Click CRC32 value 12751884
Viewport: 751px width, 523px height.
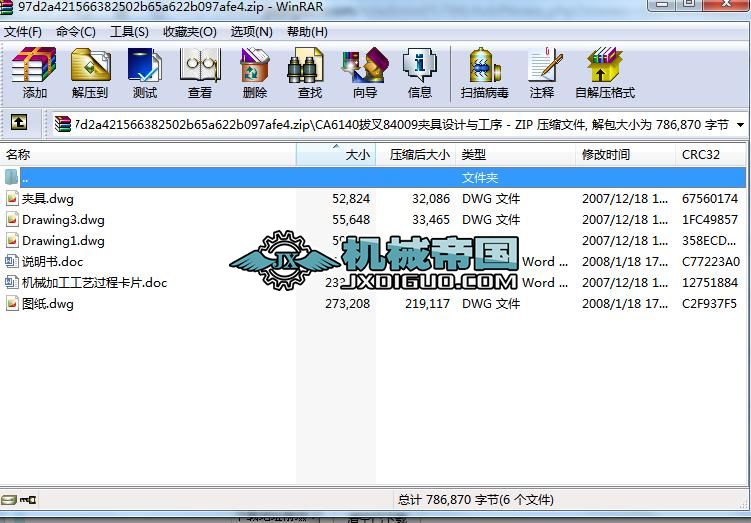pyautogui.click(x=710, y=283)
